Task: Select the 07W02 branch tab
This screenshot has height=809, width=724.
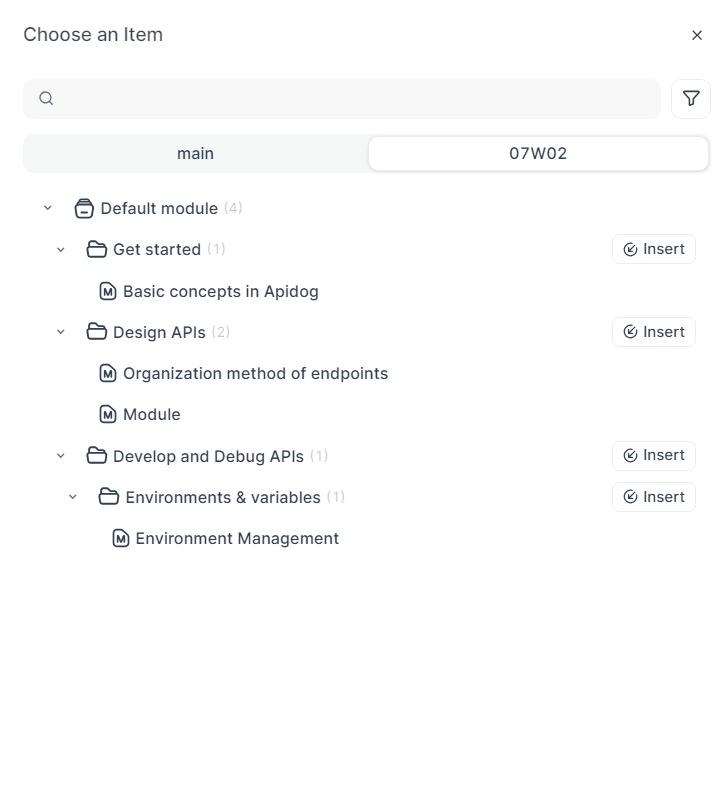Action: point(538,154)
